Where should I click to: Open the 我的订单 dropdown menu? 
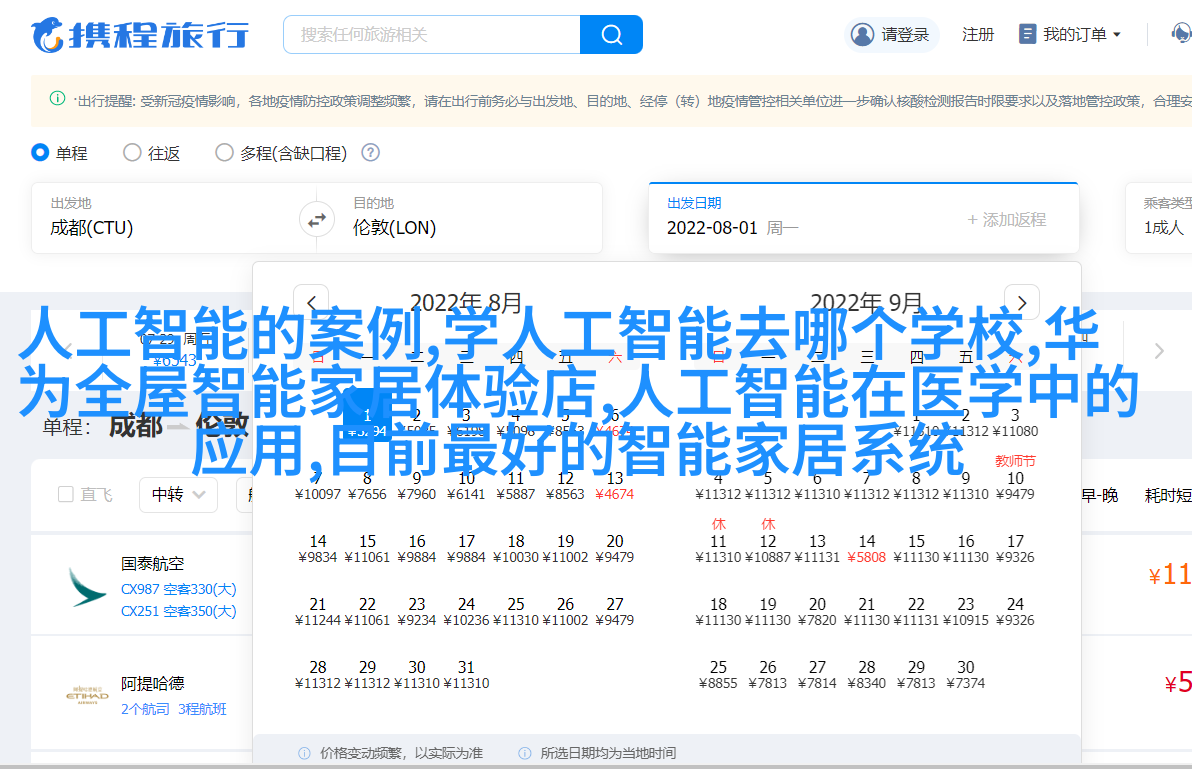(1070, 35)
